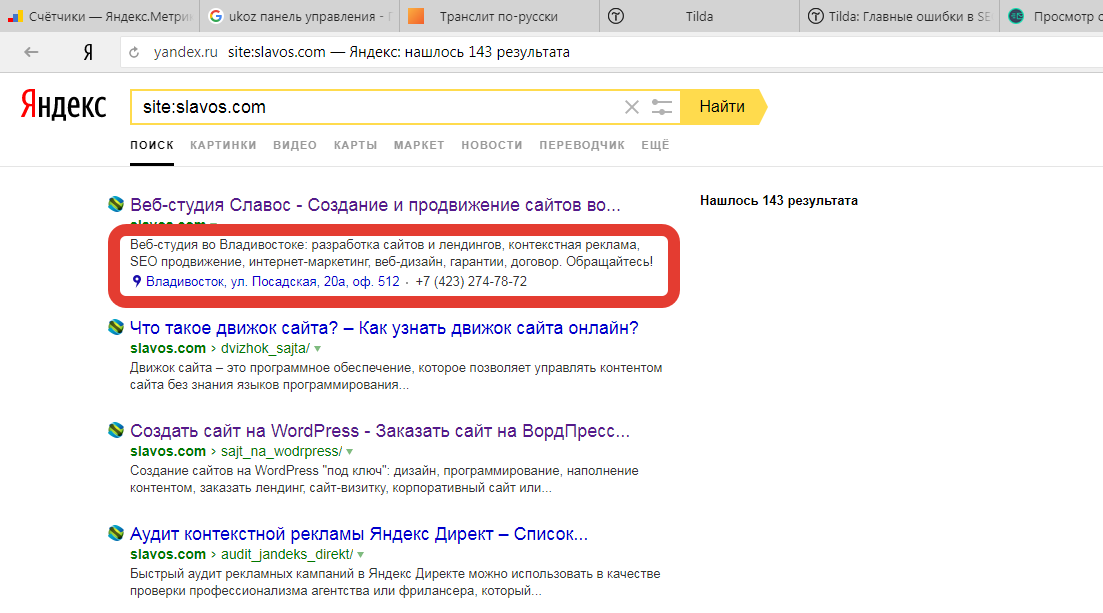Click slavos.com domain above dvizhok_sajta path
The image size is (1103, 613).
coord(168,348)
